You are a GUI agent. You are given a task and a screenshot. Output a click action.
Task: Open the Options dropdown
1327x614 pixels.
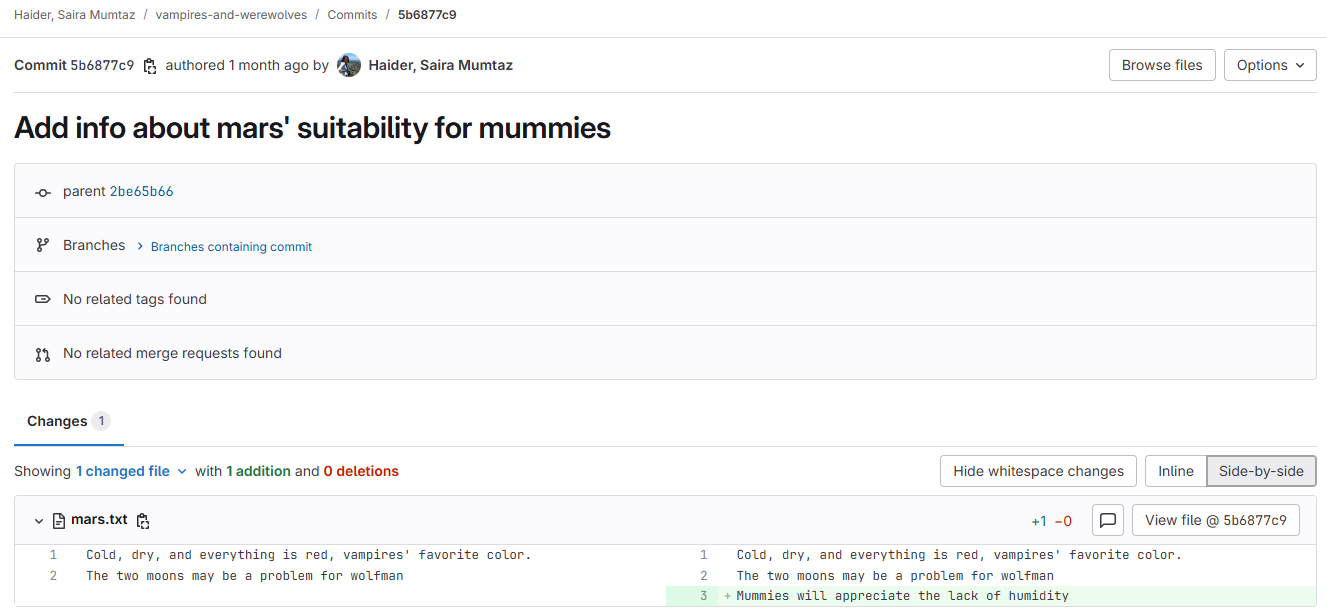(x=1270, y=65)
